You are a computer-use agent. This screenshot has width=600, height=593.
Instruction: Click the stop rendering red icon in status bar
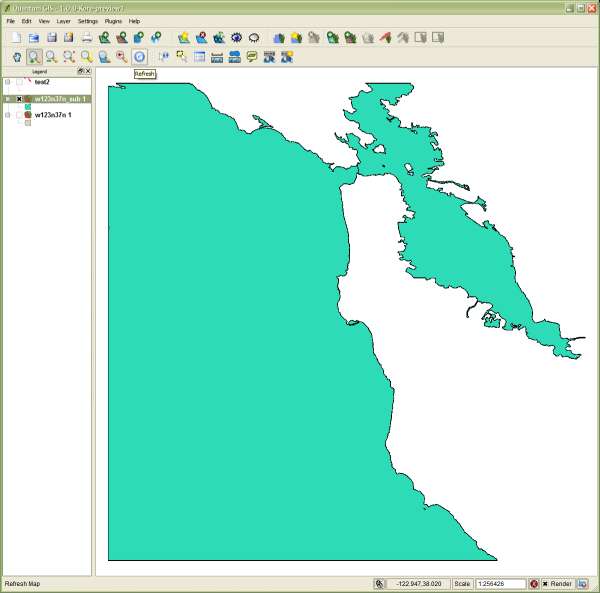[x=534, y=584]
